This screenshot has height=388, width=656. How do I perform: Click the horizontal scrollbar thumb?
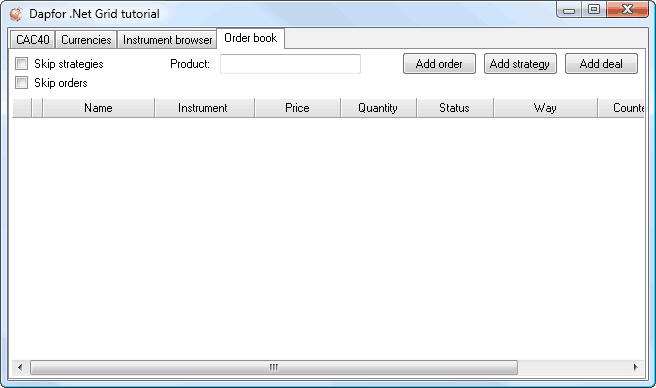coord(274,367)
